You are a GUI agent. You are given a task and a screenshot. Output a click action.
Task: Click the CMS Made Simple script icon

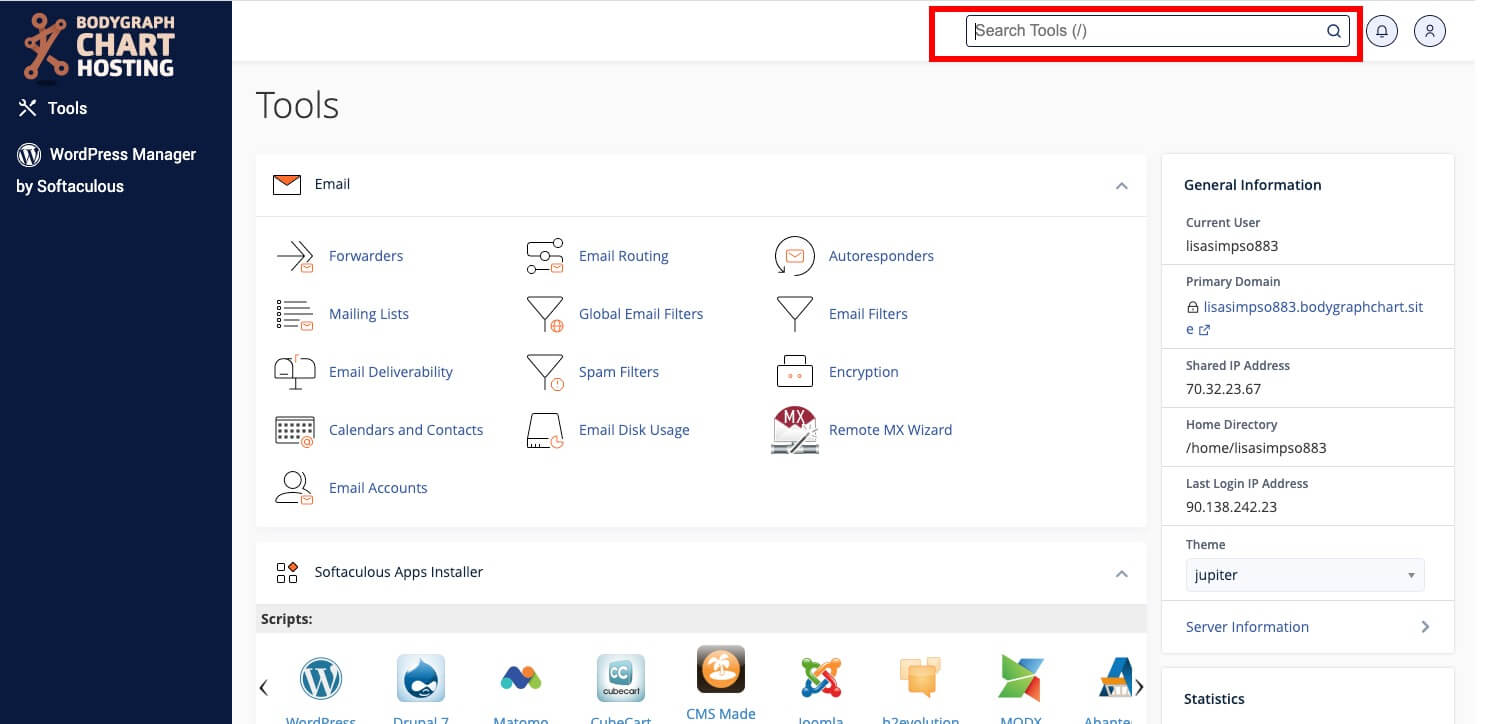[x=721, y=670]
